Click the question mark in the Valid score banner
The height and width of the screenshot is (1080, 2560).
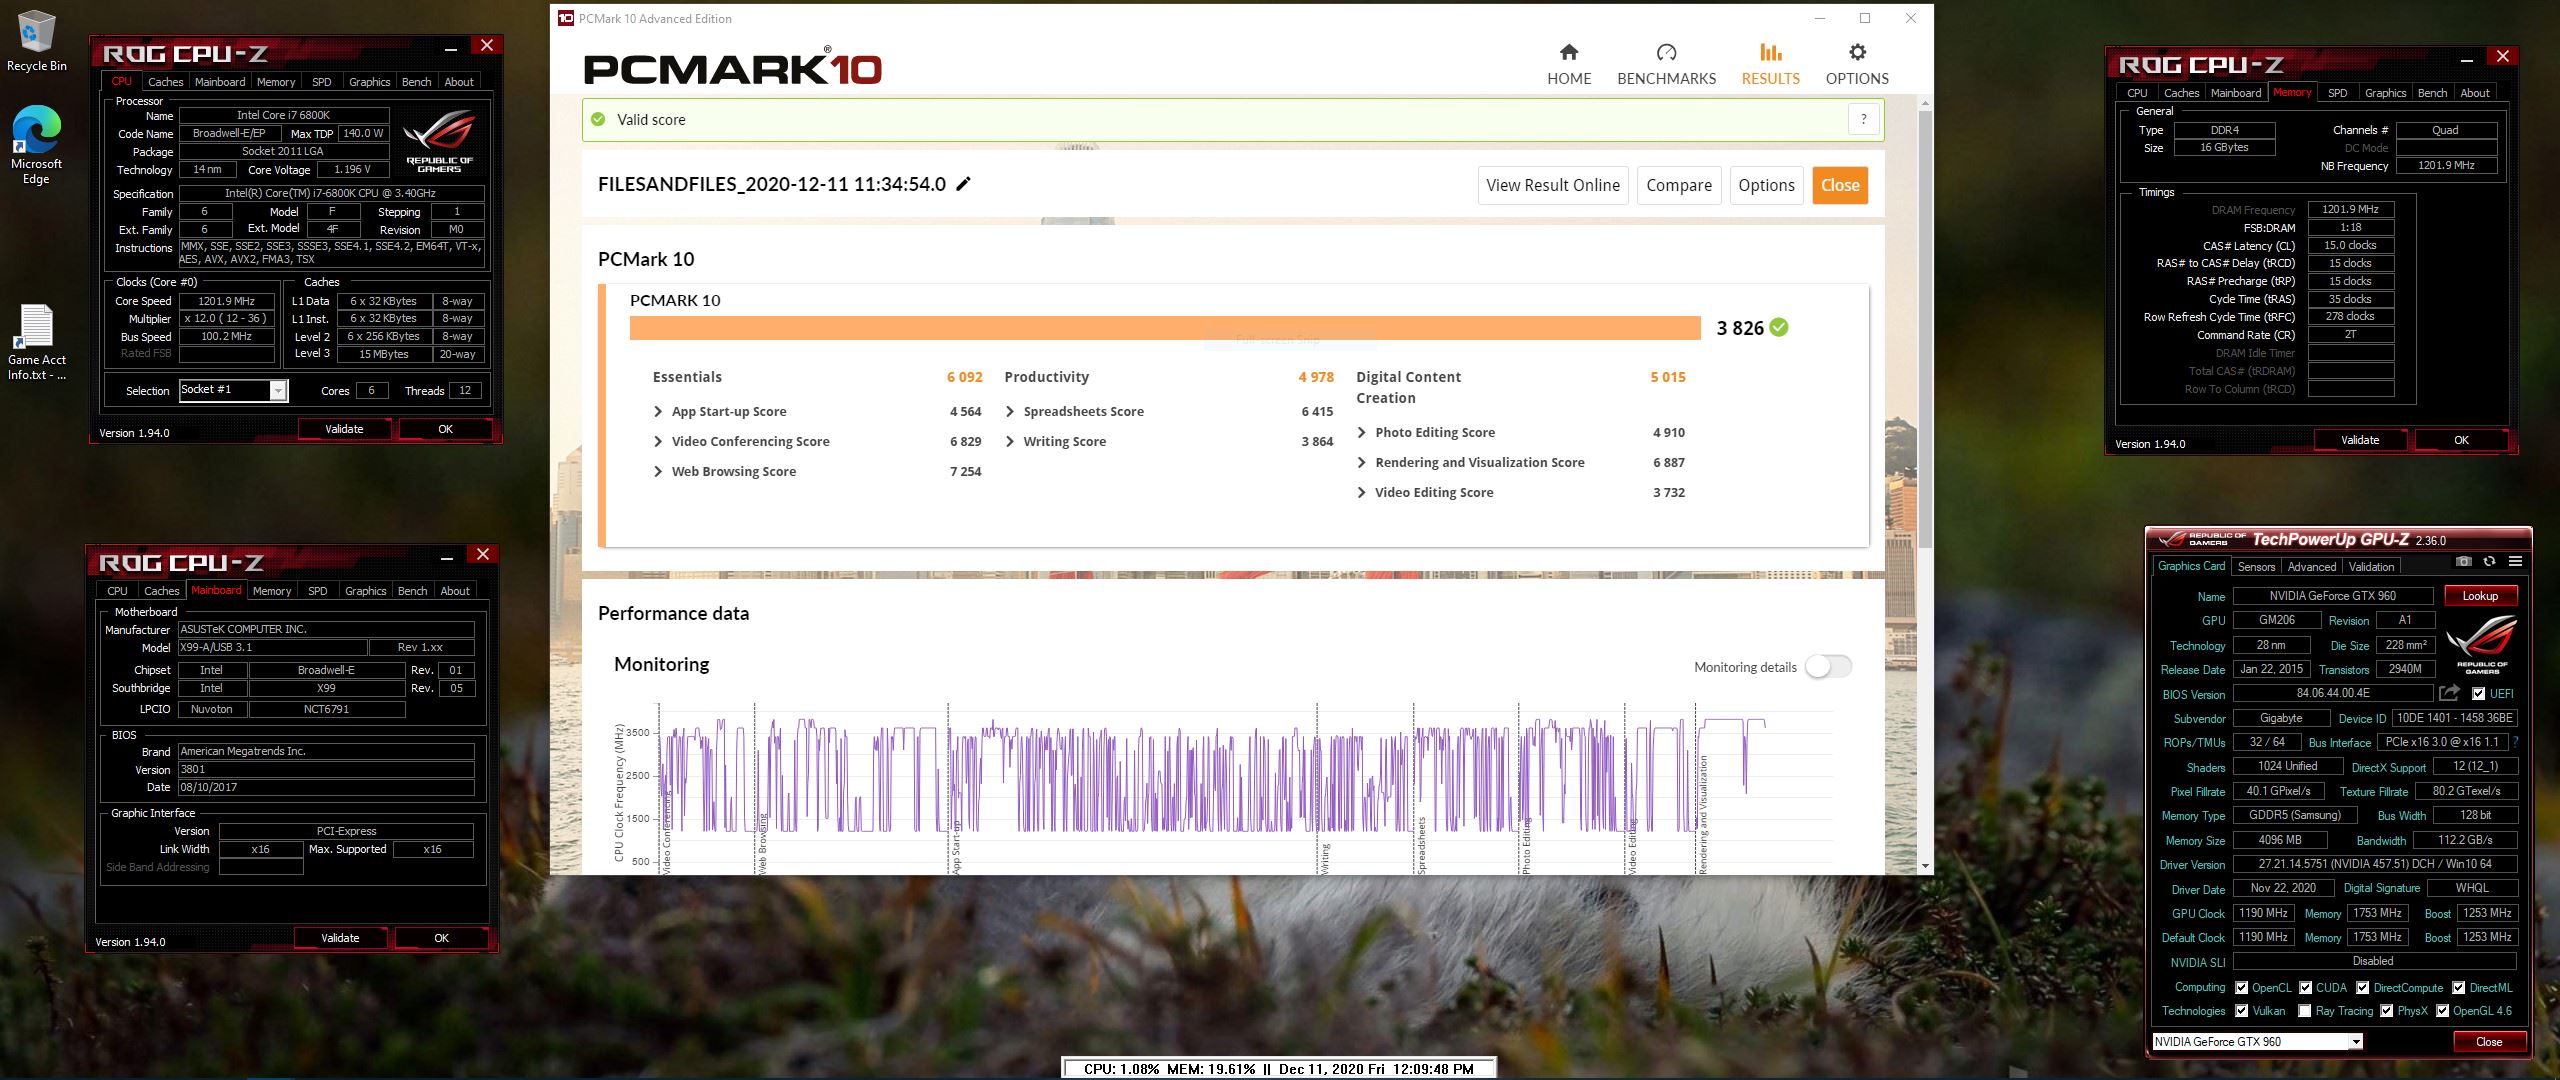pyautogui.click(x=1863, y=120)
